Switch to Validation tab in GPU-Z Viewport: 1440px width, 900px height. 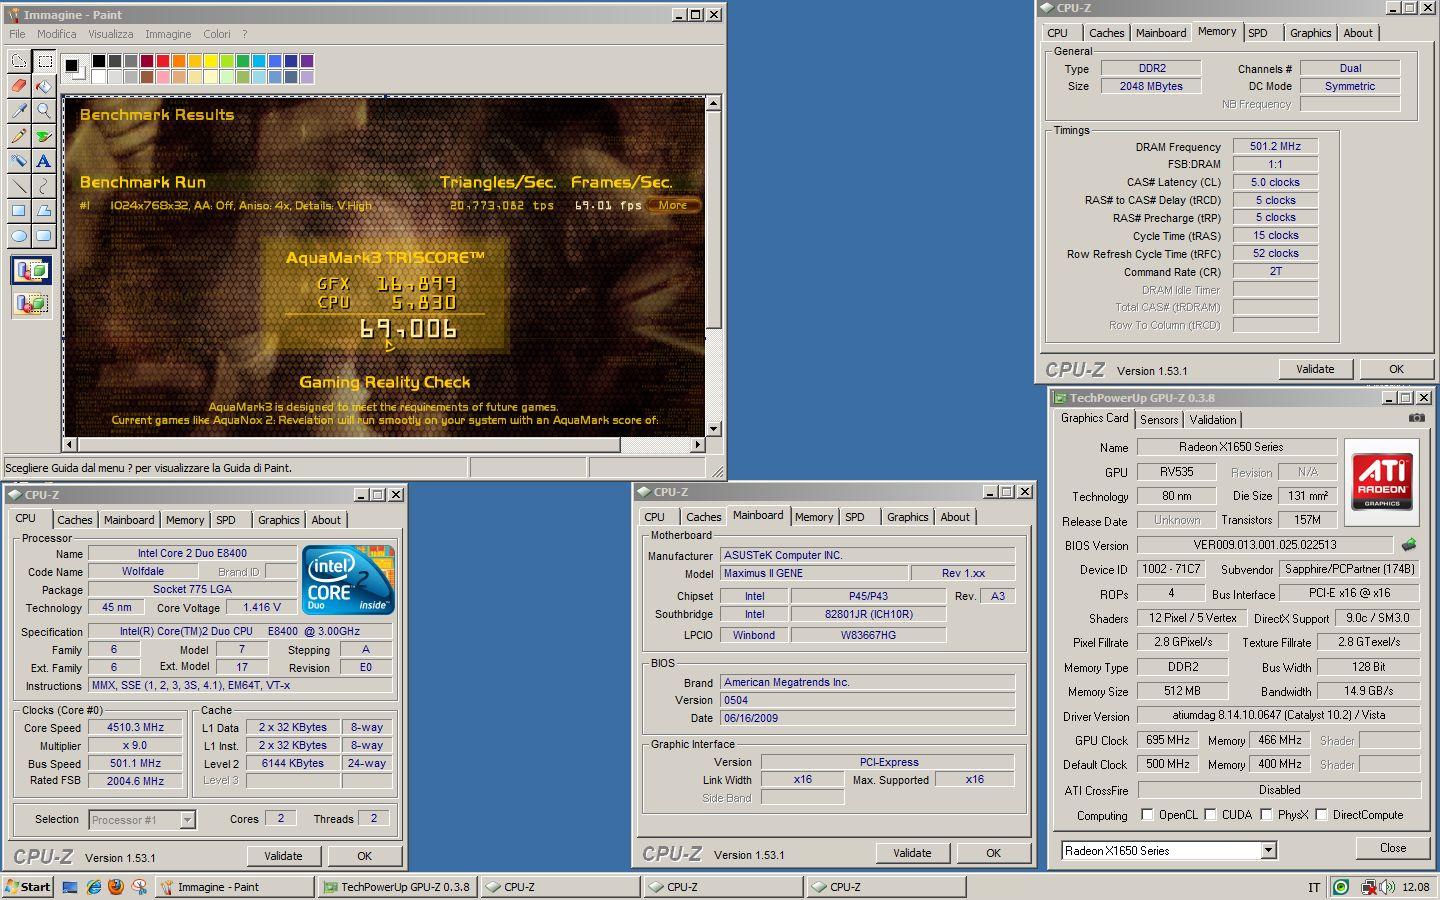click(1213, 420)
